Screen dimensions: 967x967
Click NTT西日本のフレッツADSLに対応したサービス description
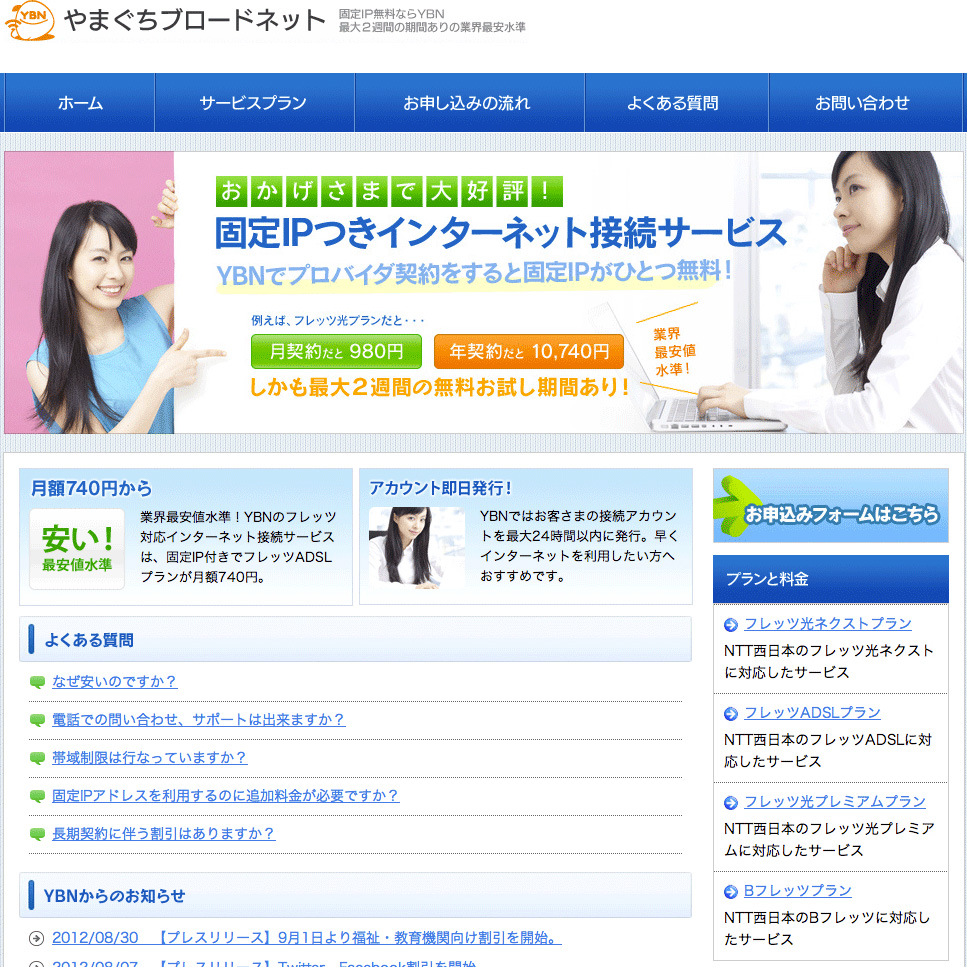(828, 751)
